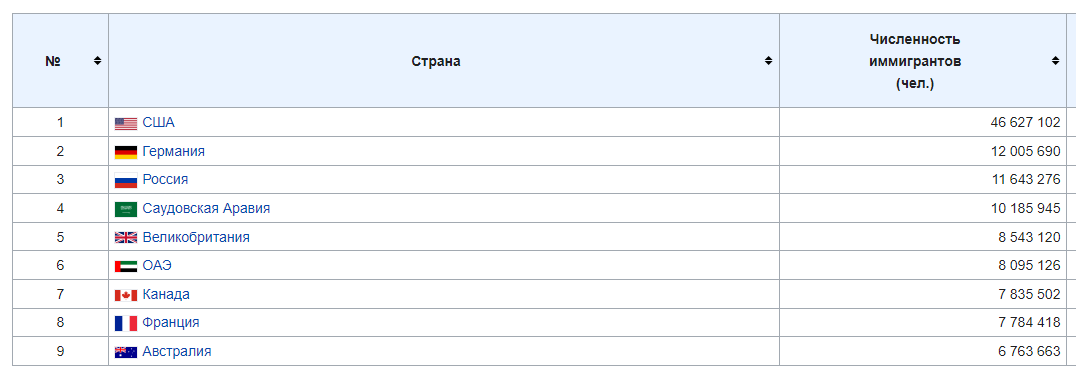Viewport: 1076px width, 366px height.
Task: Open the Германия link
Action: click(x=174, y=151)
